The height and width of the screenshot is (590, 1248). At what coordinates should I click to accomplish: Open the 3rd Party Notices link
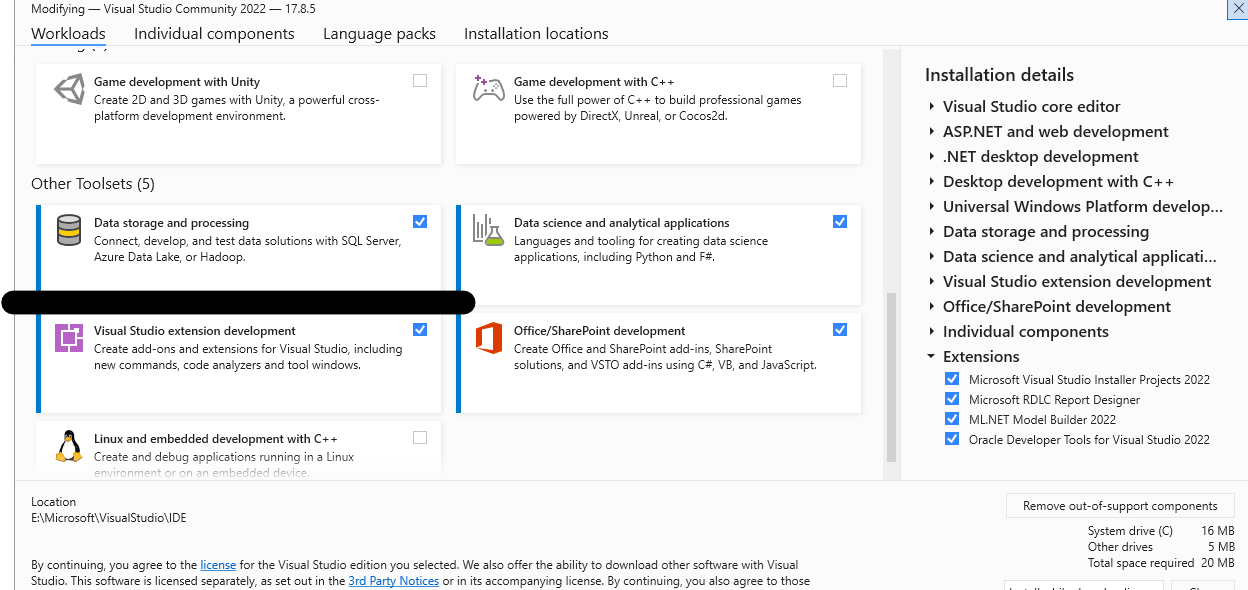click(393, 581)
